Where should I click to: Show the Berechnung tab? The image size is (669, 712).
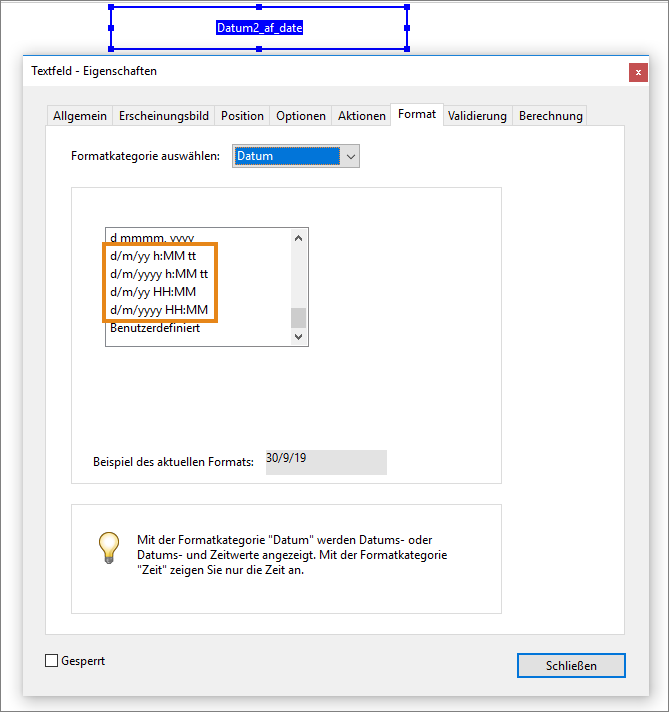coord(550,116)
